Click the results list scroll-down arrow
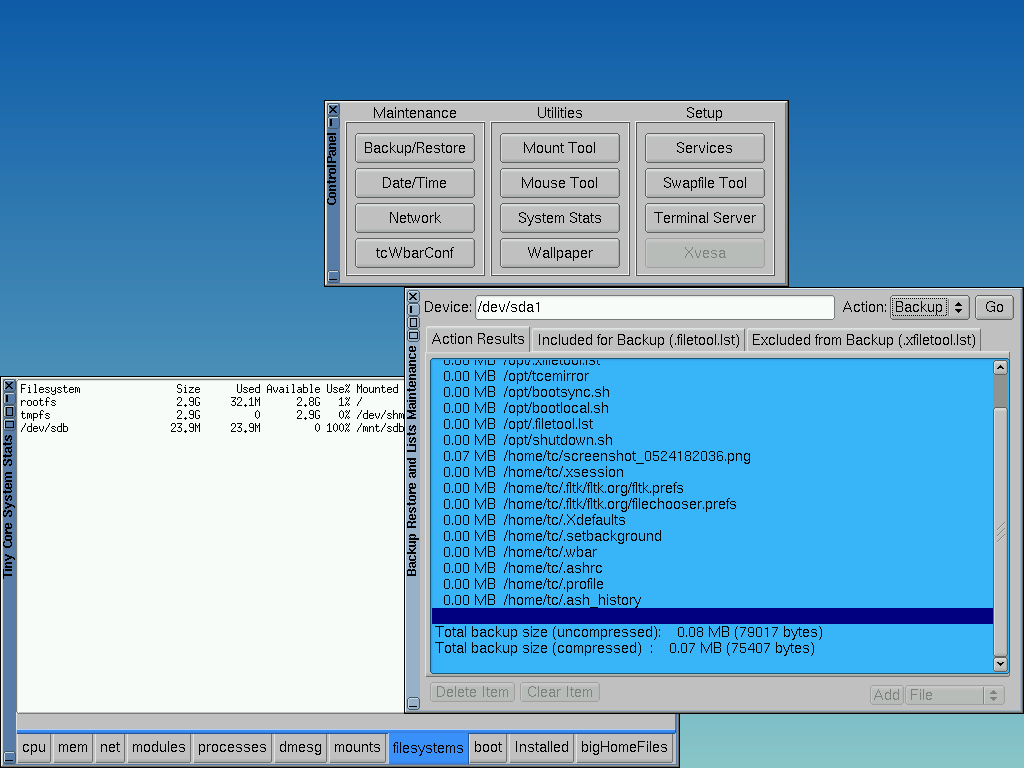The height and width of the screenshot is (768, 1024). (x=1000, y=664)
